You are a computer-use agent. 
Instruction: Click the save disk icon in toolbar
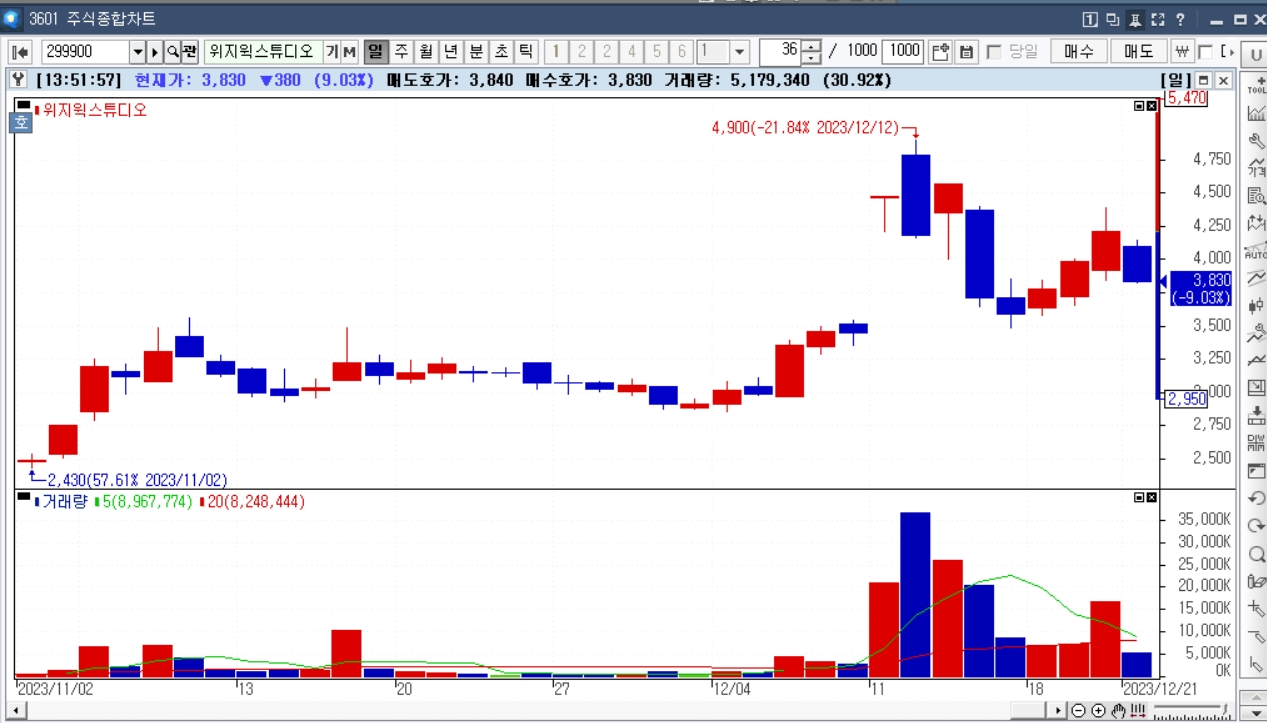pyautogui.click(x=966, y=52)
